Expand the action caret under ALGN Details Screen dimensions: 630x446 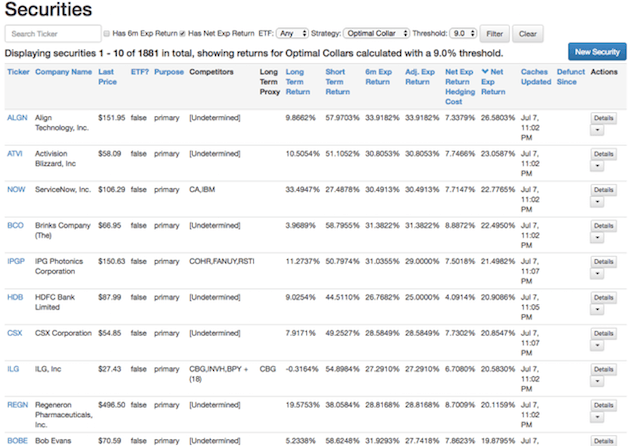click(x=597, y=131)
